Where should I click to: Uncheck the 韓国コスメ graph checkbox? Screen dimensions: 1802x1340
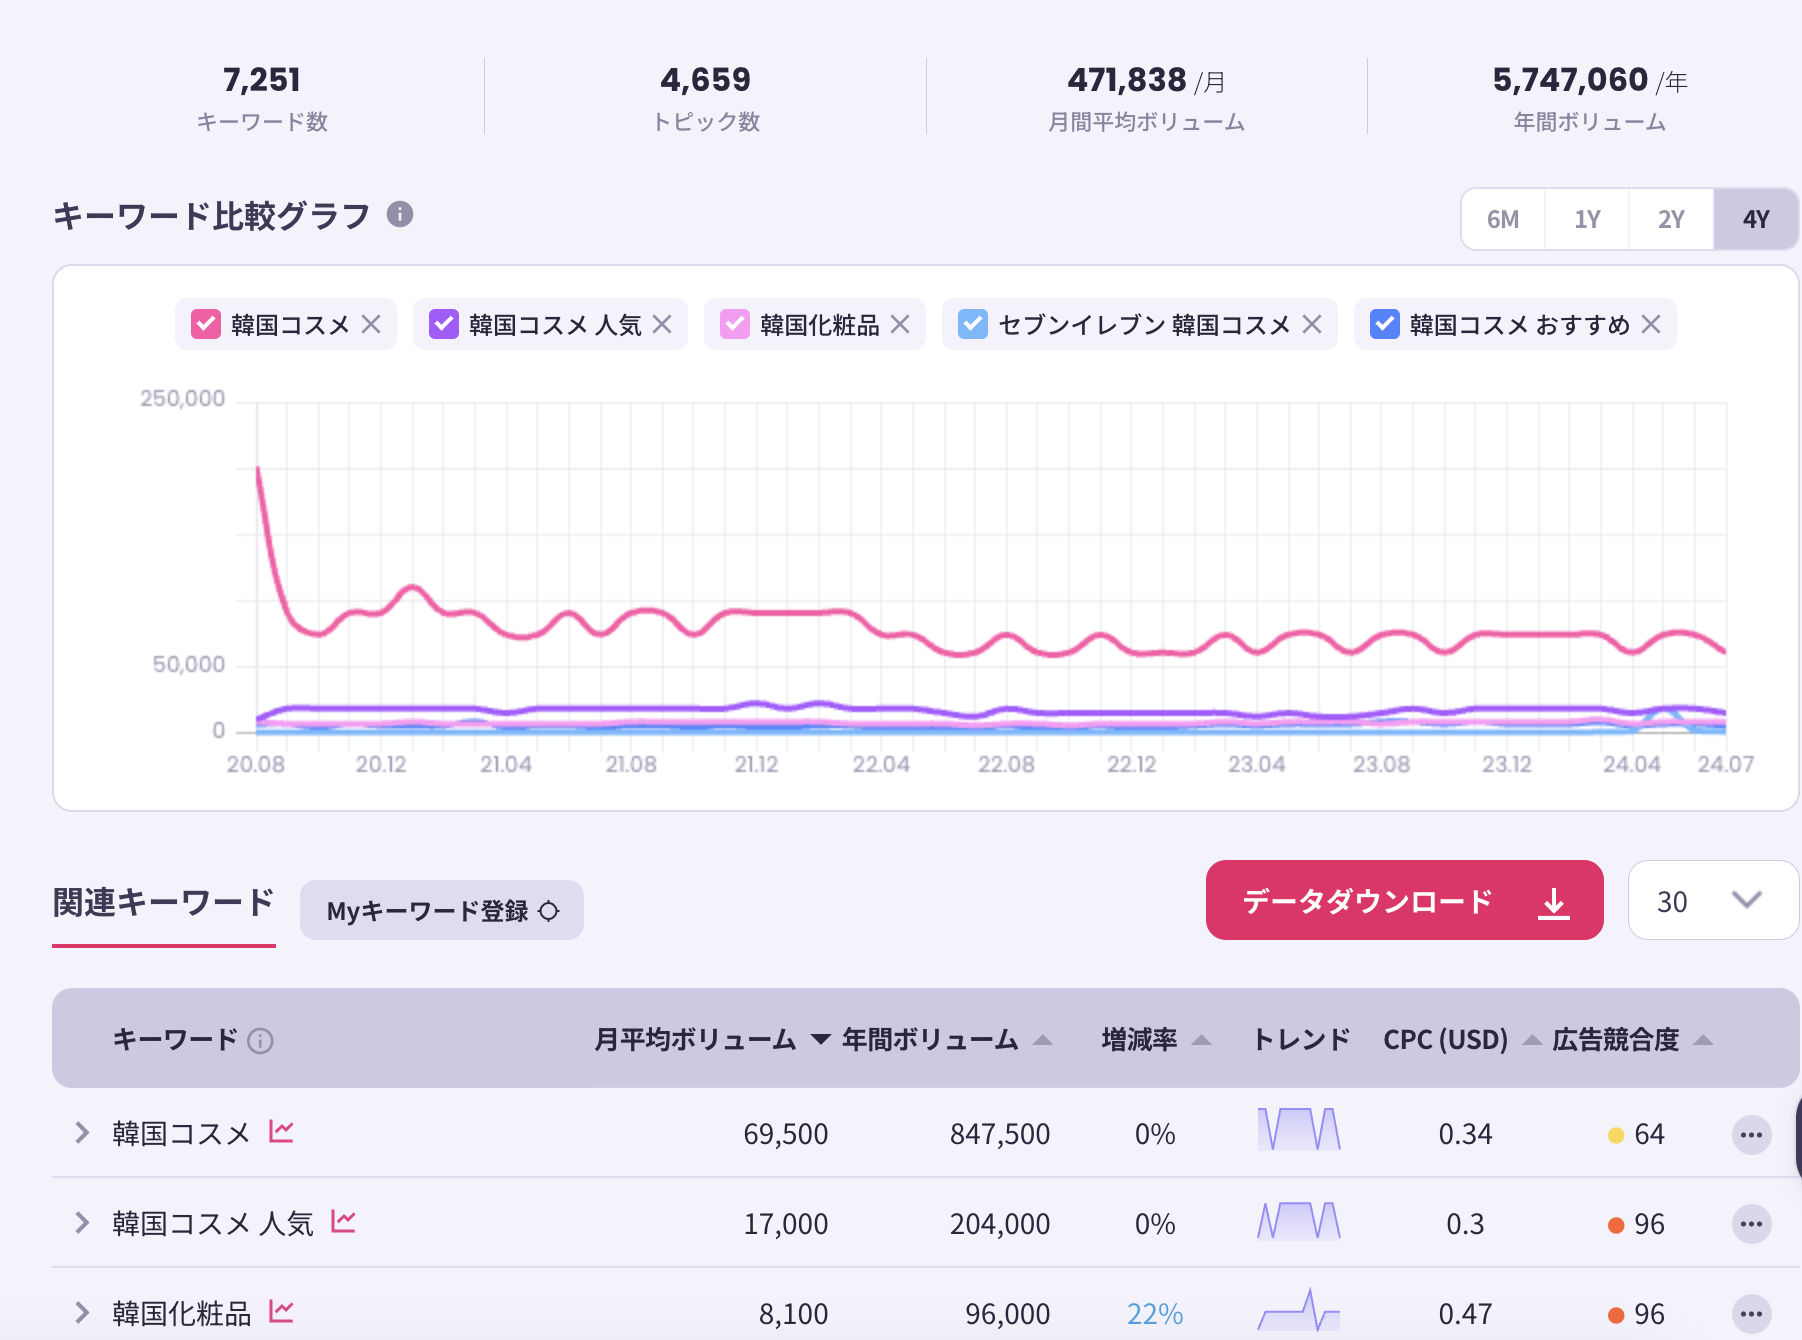pyautogui.click(x=206, y=325)
